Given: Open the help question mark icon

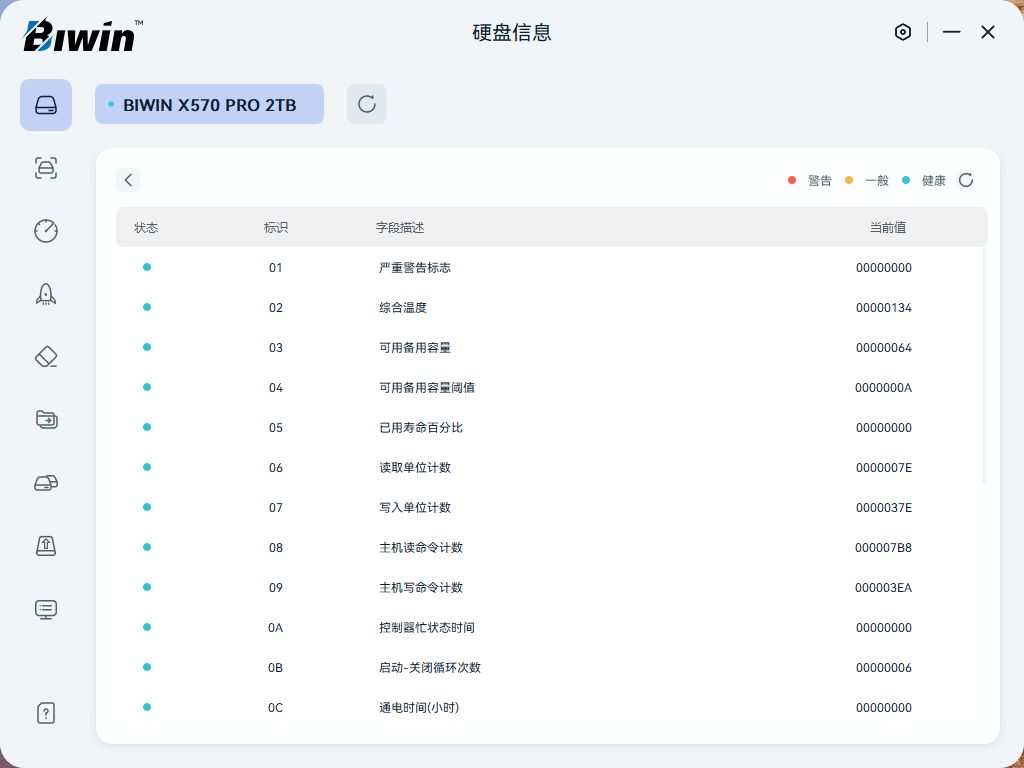Looking at the screenshot, I should 46,713.
